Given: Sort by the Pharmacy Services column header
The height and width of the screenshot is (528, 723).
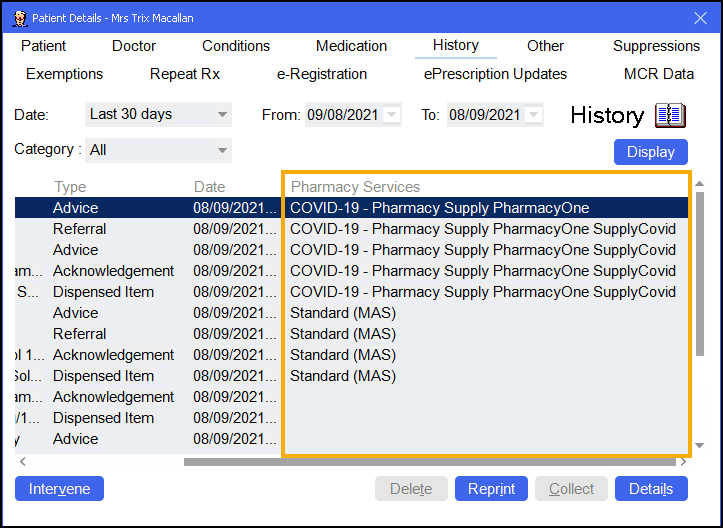Looking at the screenshot, I should tap(355, 187).
